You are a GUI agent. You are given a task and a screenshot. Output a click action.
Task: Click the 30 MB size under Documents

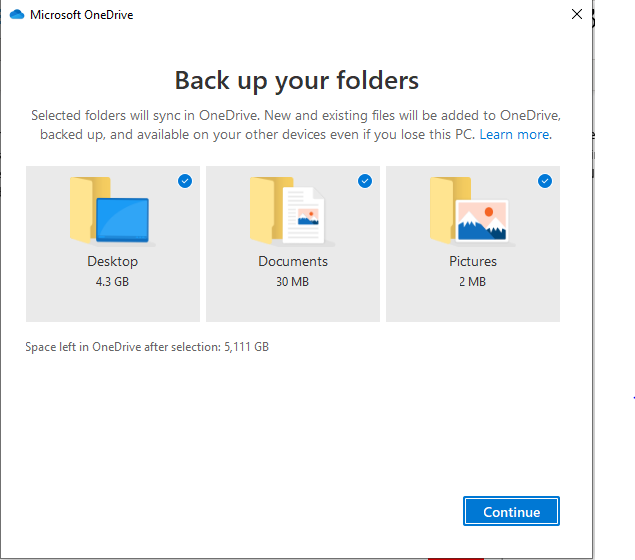pos(292,282)
